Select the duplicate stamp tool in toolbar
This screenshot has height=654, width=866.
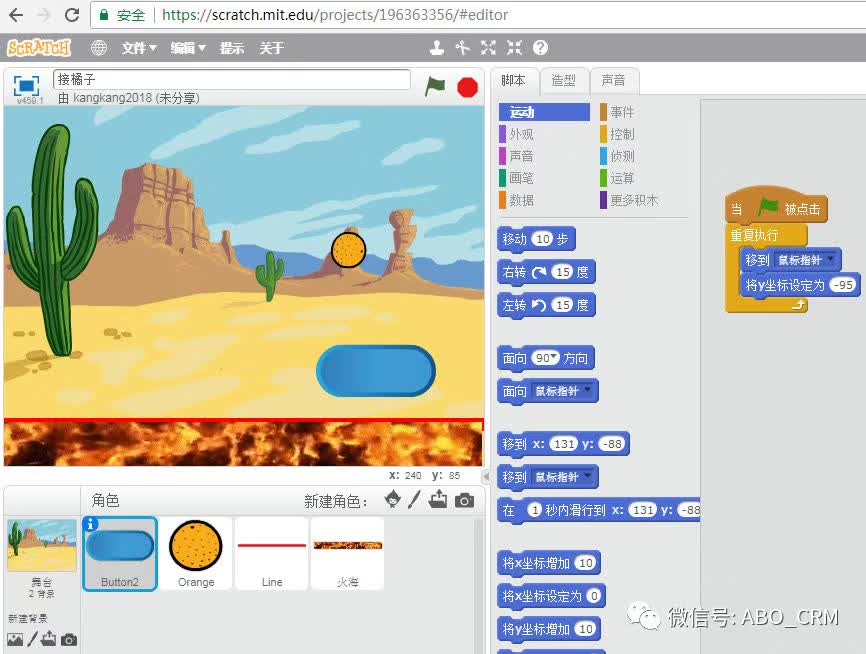click(437, 48)
